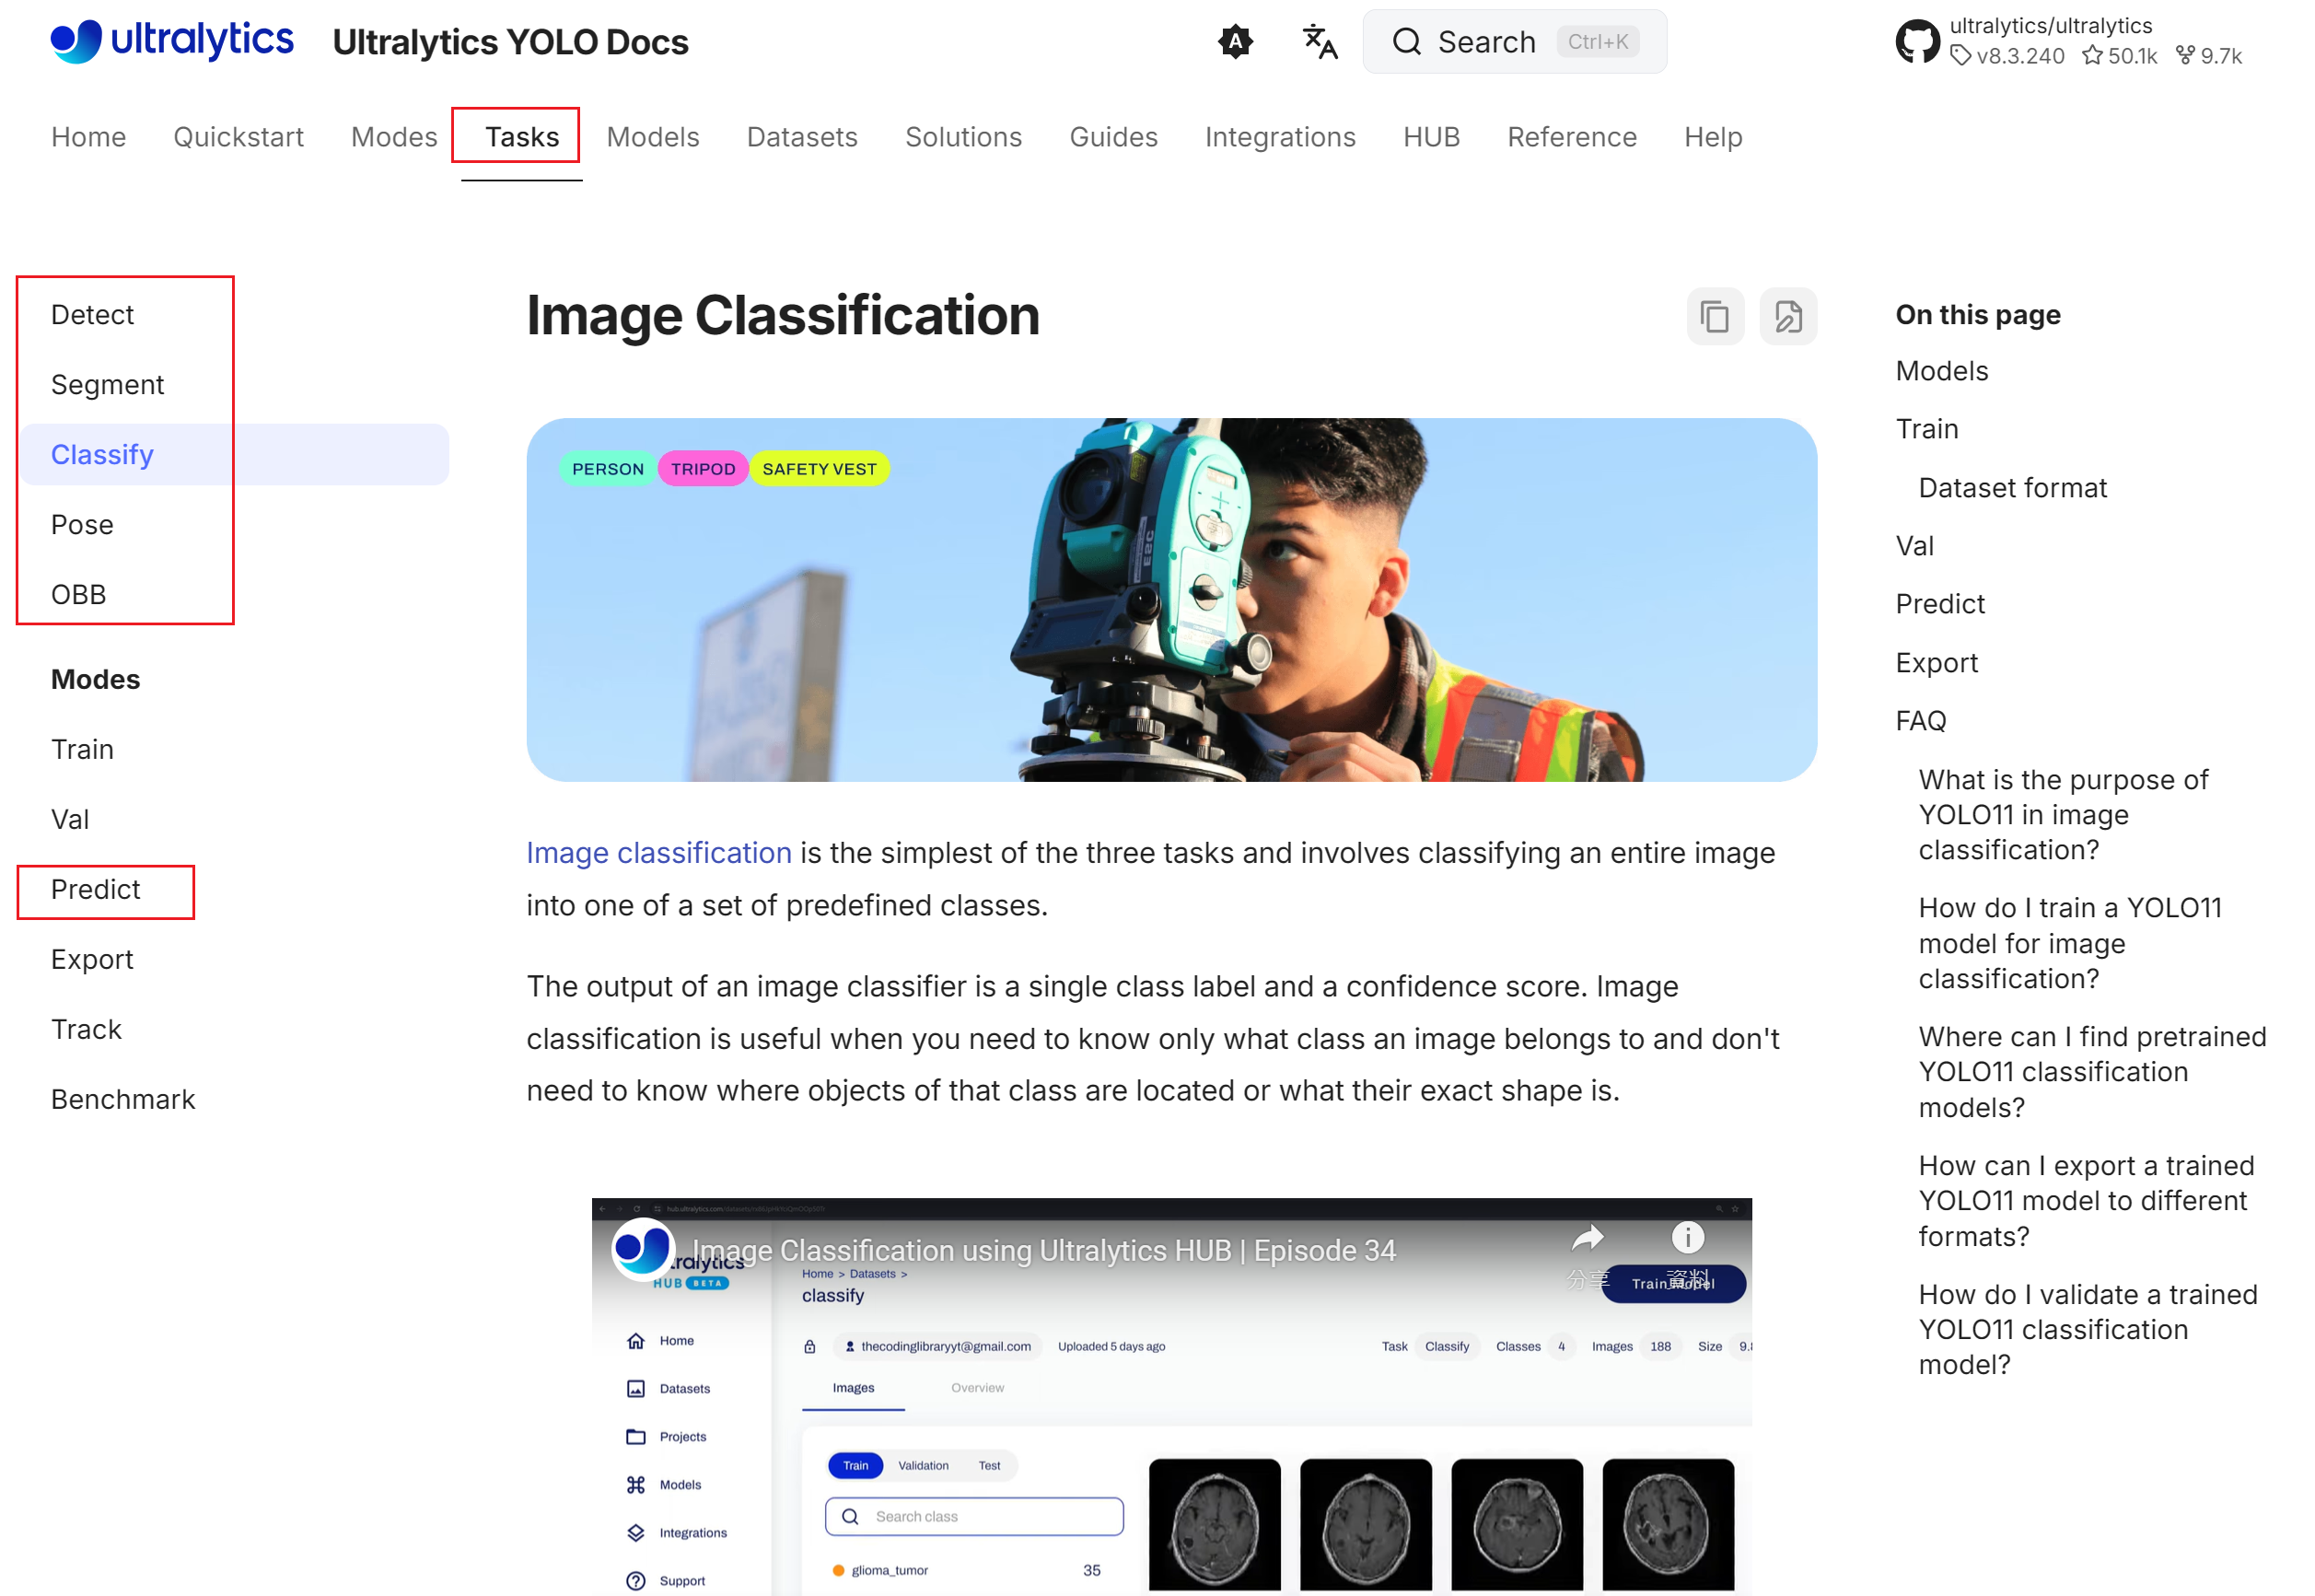Screen dimensions: 2315x1596
Task: Select Segment in the tasks sidebar
Action: tap(107, 385)
